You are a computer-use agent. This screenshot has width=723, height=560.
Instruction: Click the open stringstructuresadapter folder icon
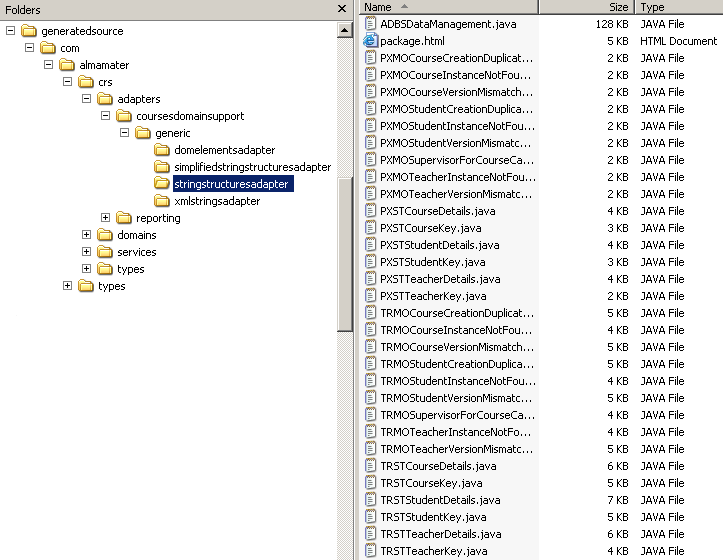[x=161, y=184]
